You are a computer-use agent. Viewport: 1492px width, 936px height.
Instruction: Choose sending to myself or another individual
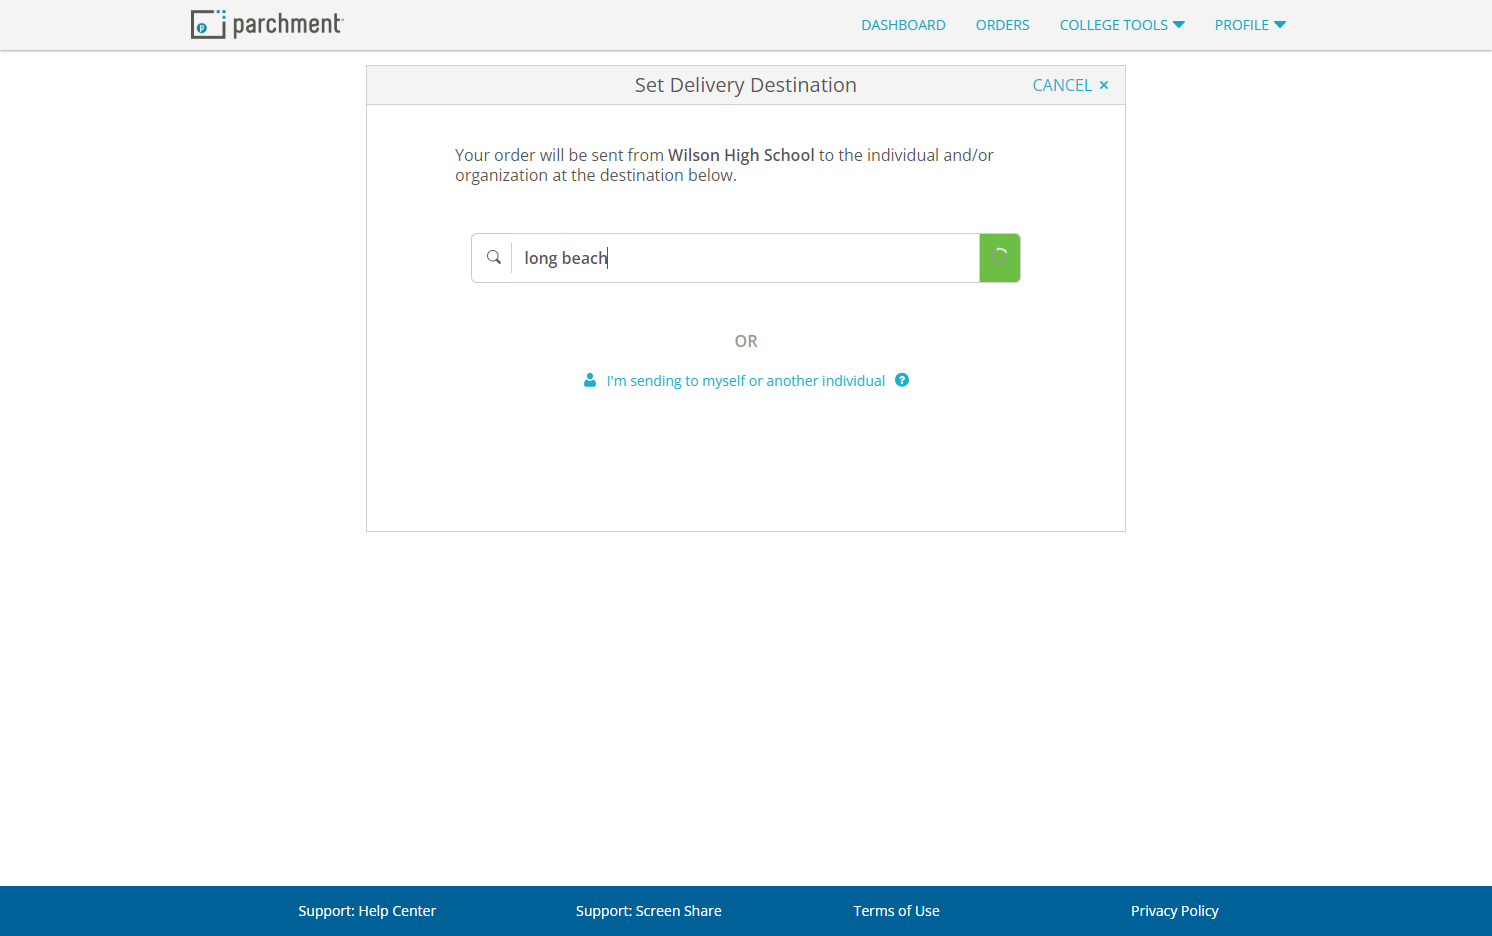click(x=745, y=381)
